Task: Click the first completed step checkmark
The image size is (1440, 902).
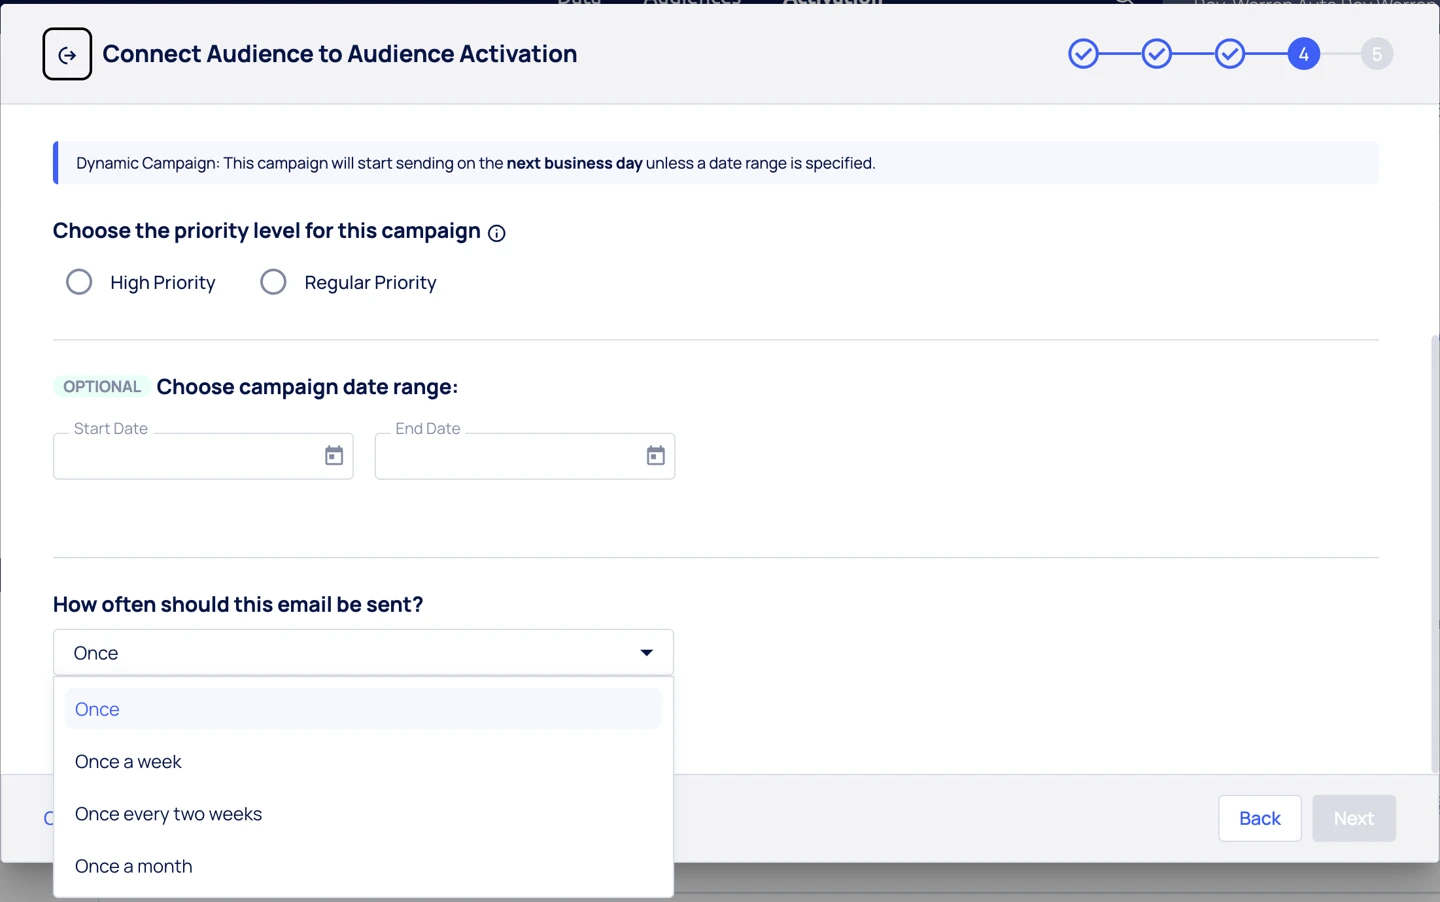Action: [x=1083, y=54]
